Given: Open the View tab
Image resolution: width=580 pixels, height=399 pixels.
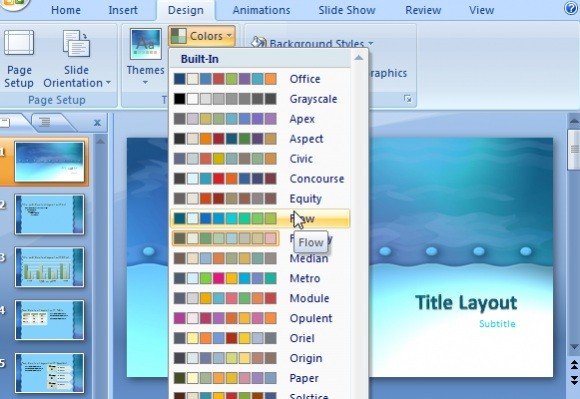Looking at the screenshot, I should (482, 10).
